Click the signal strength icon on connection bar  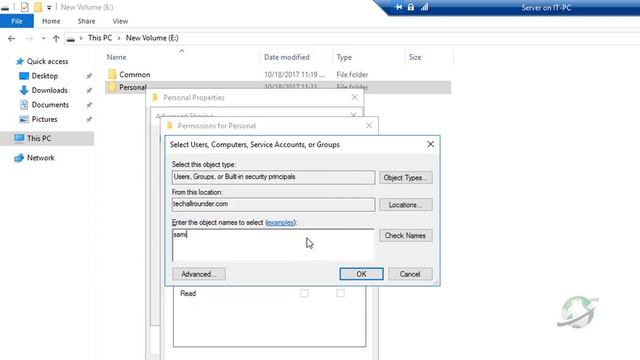click(424, 7)
